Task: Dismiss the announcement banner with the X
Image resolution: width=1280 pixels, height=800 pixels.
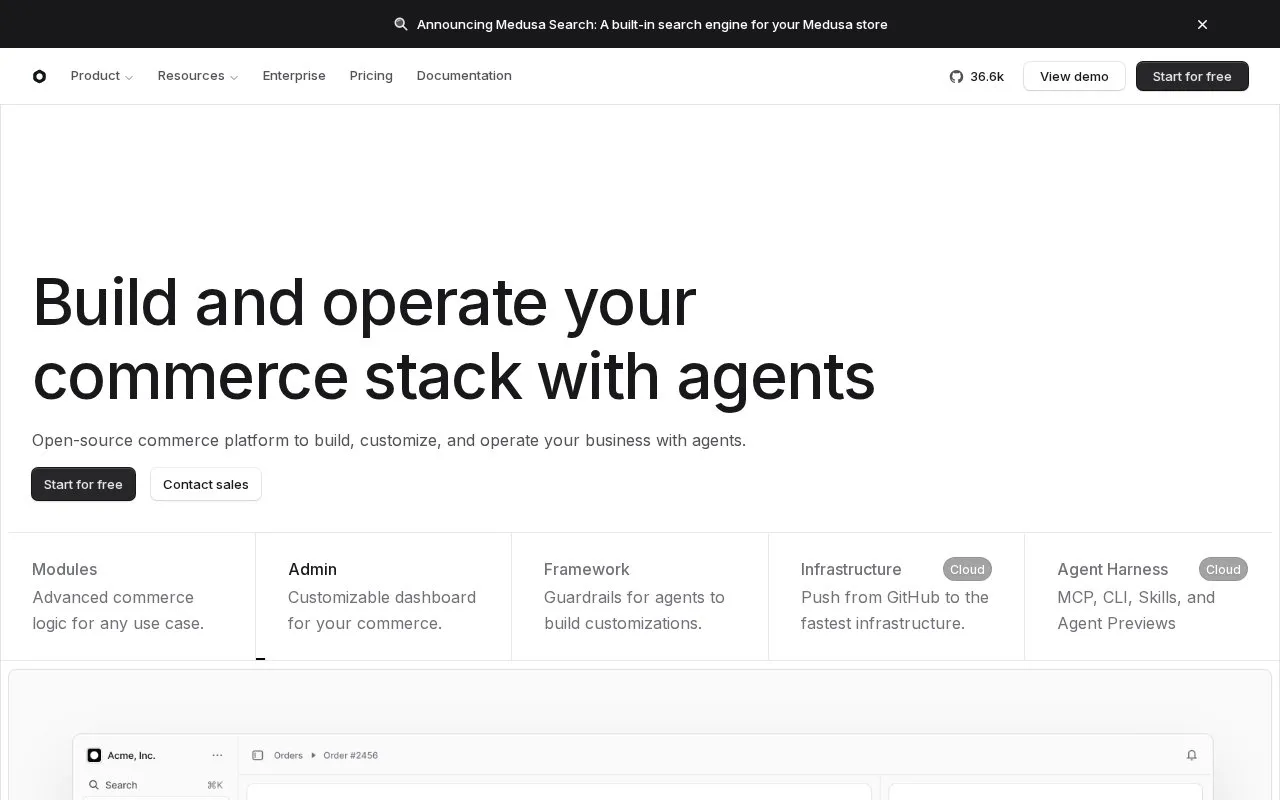Action: point(1202,24)
